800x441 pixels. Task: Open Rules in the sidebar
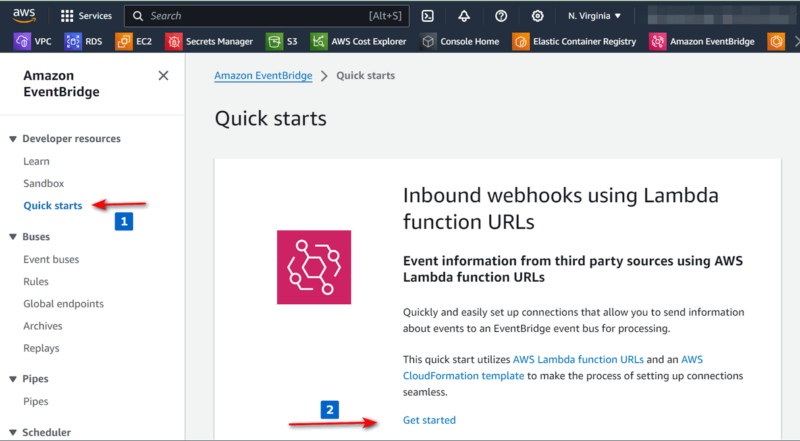[x=36, y=281]
